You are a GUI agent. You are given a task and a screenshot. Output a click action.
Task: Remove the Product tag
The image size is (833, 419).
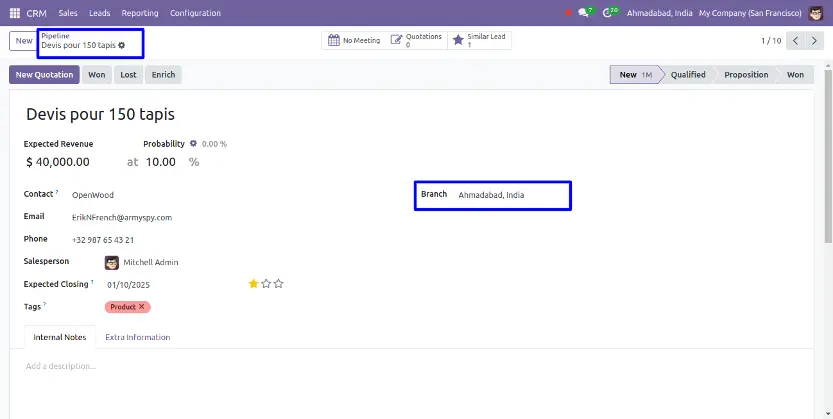click(142, 307)
